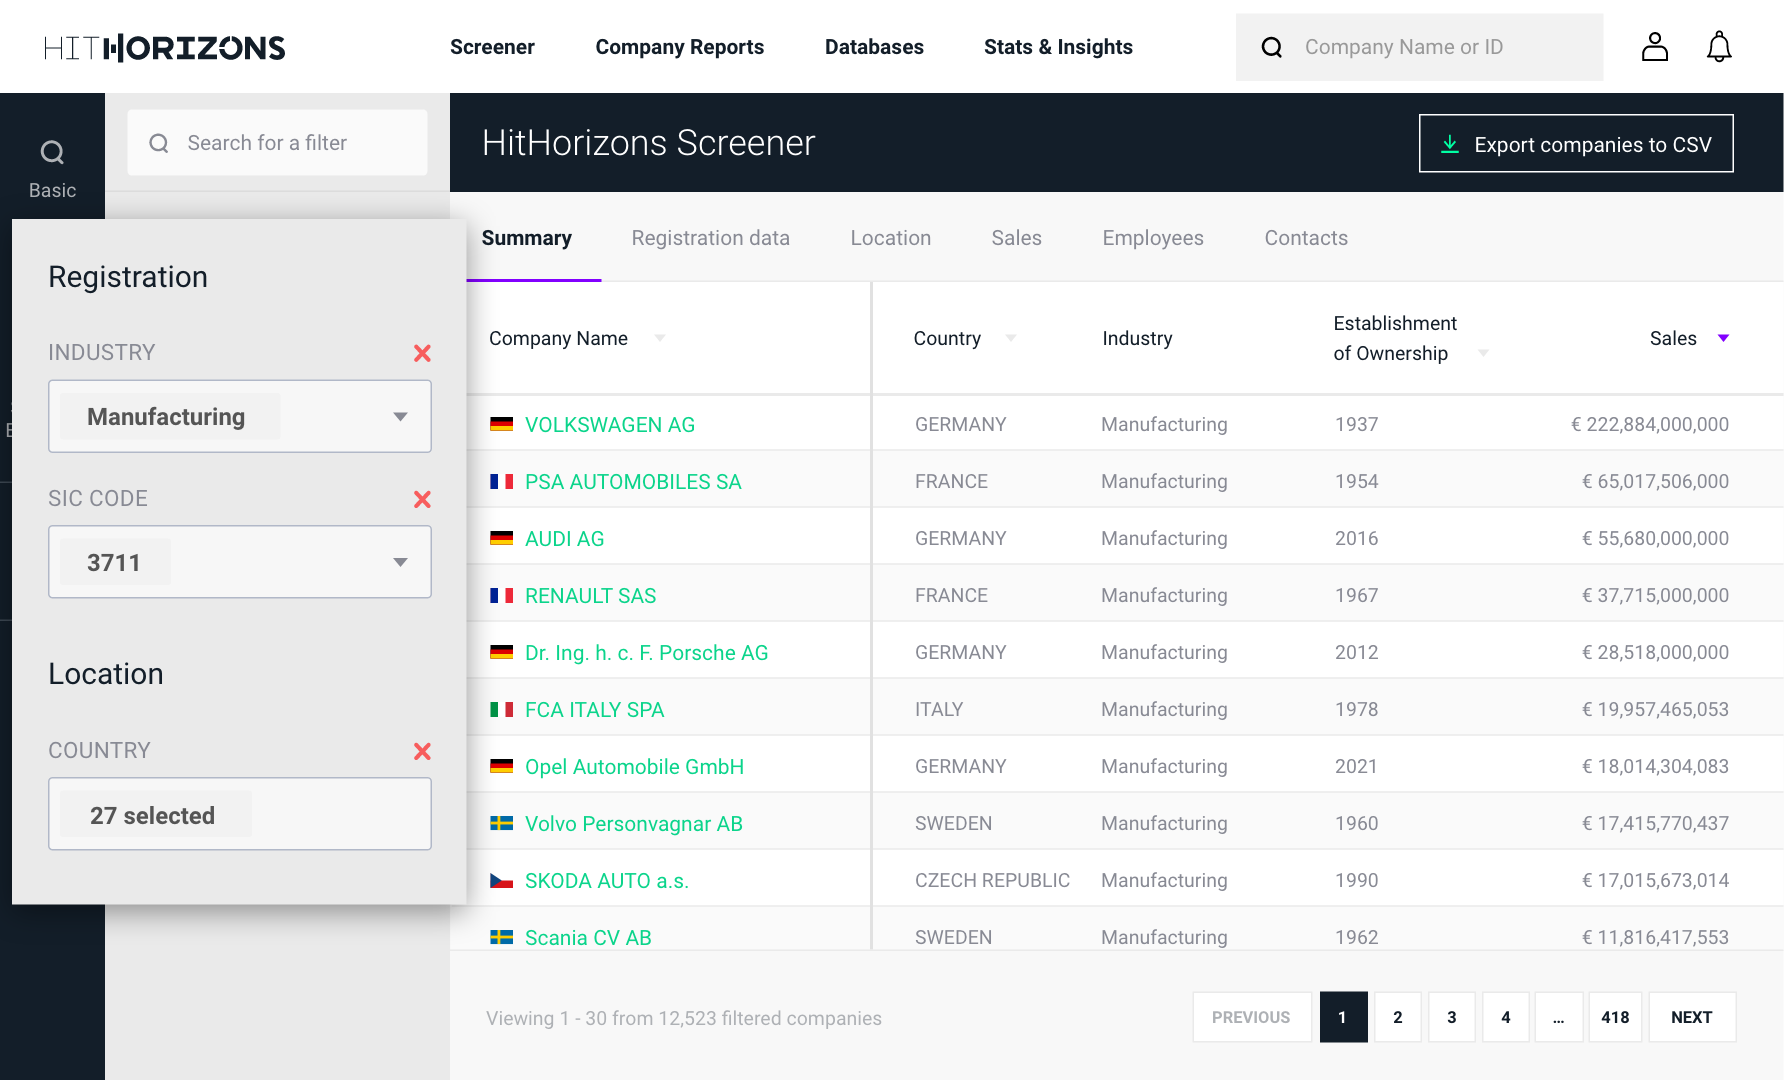Click the Czech flag next to SKODA AUTO
The width and height of the screenshot is (1784, 1080).
click(501, 880)
